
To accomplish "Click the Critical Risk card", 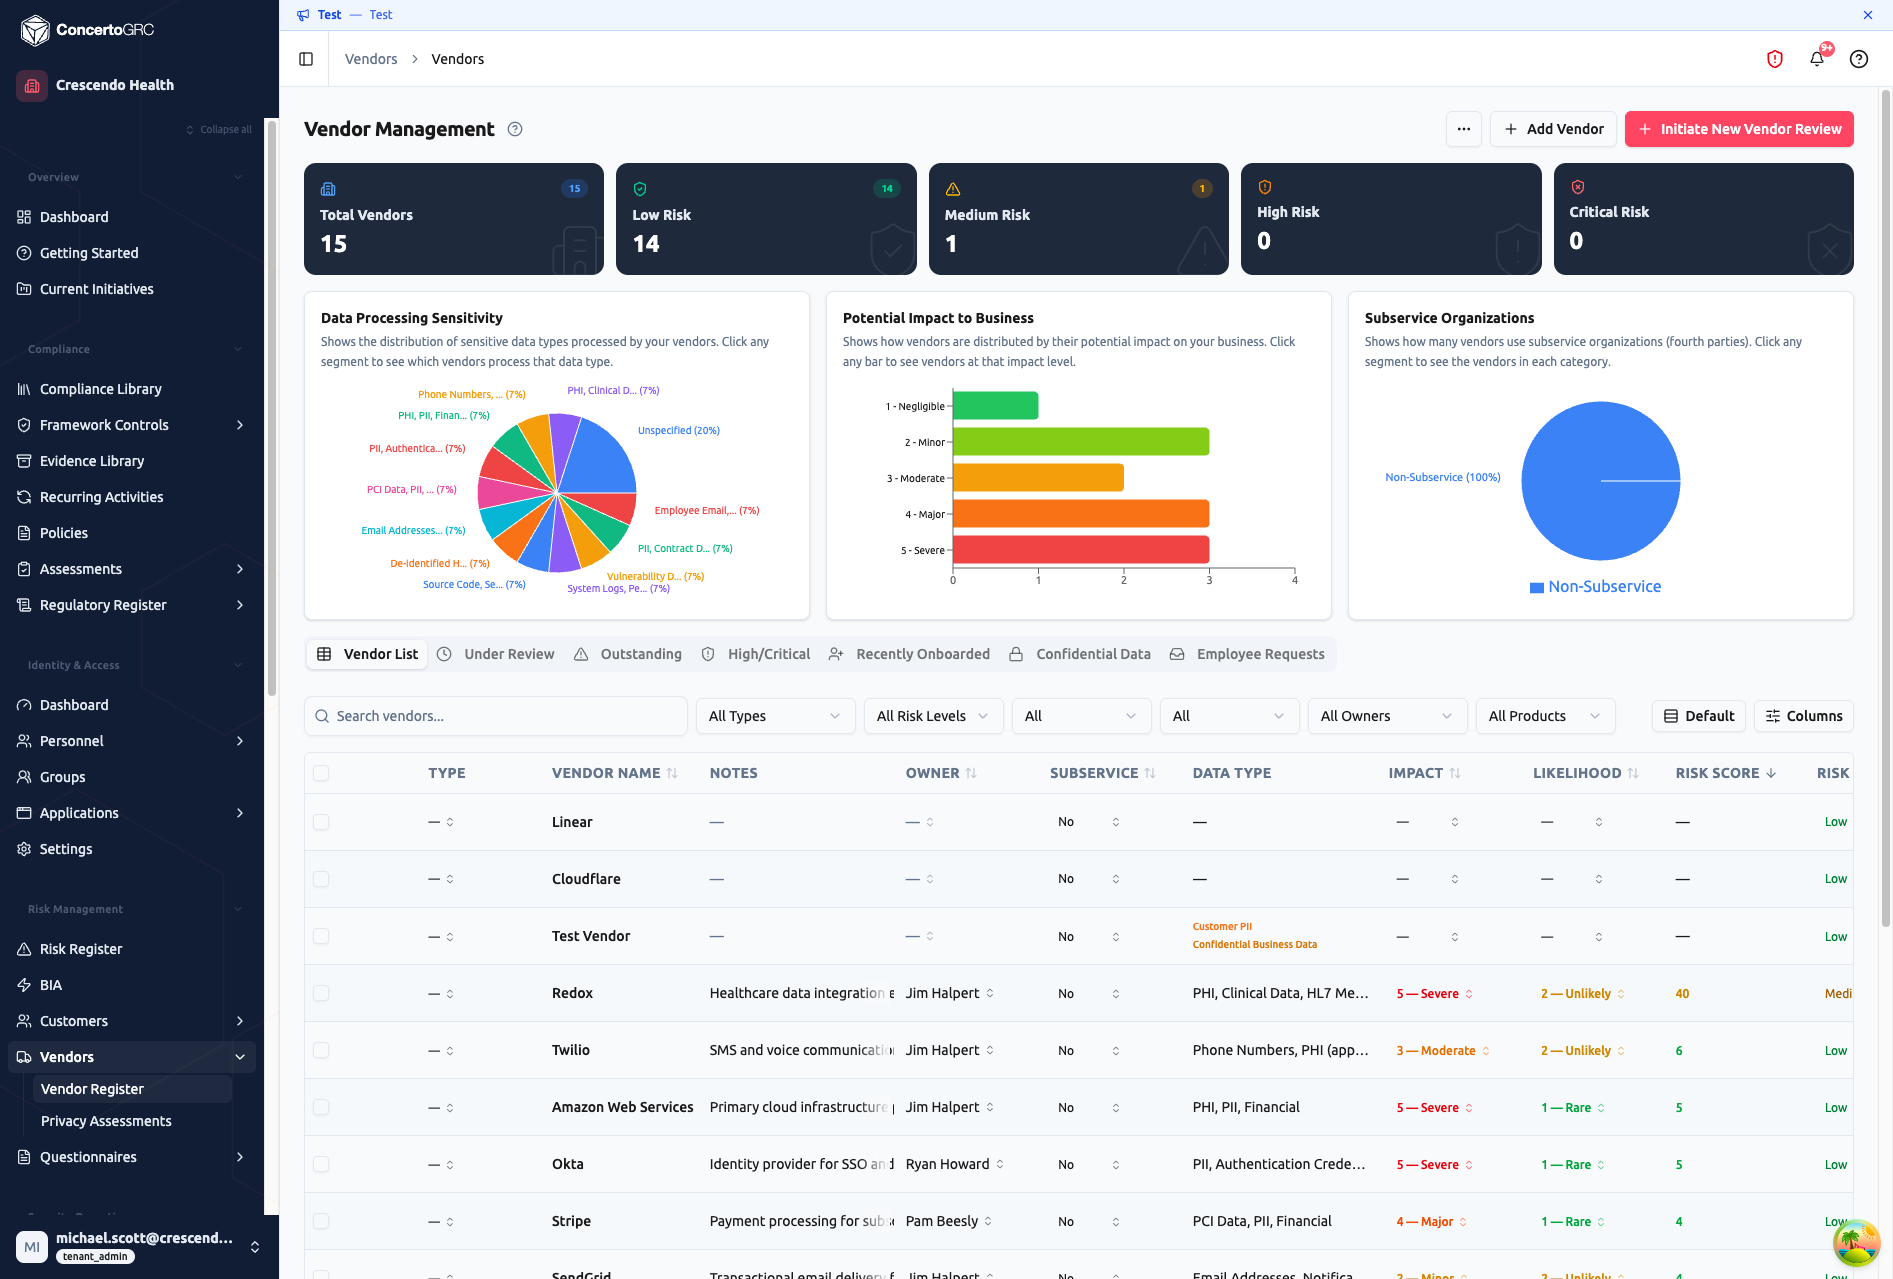I will (1703, 219).
